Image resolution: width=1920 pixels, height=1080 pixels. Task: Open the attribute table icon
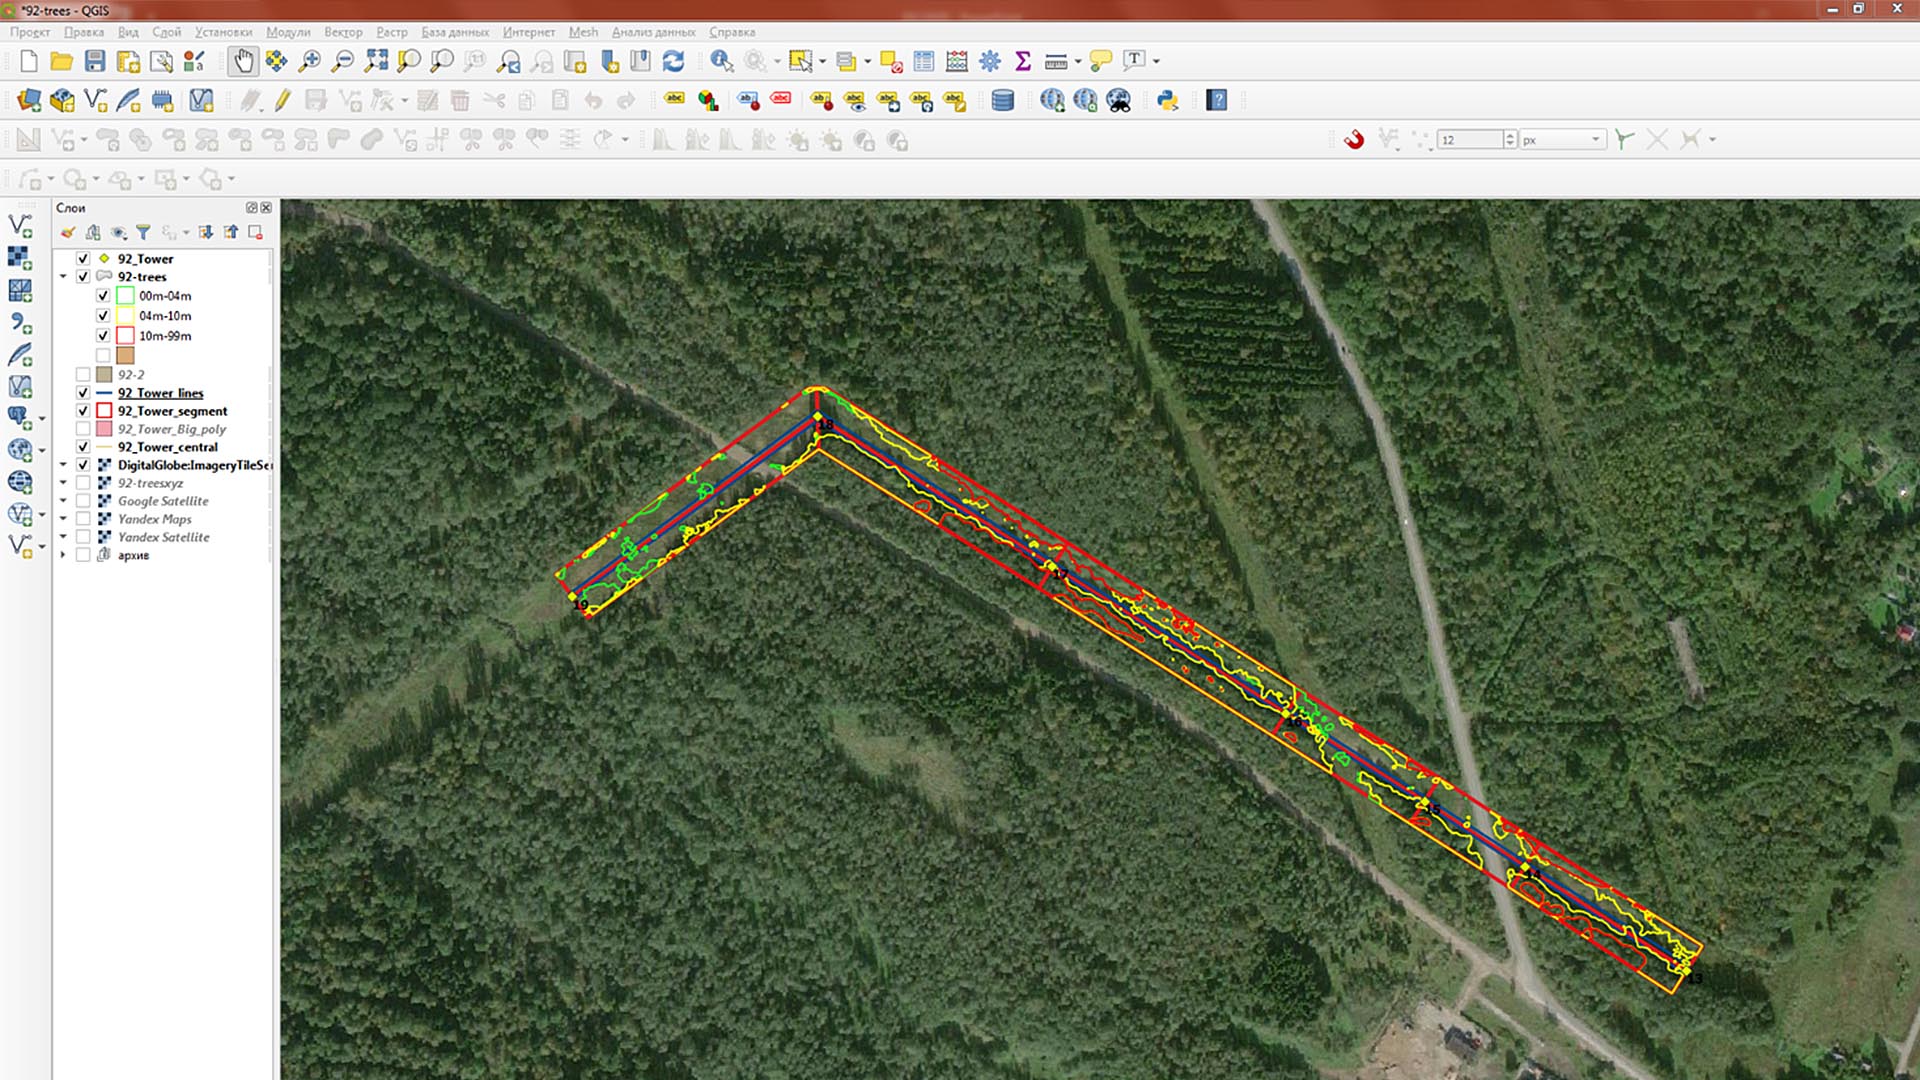click(924, 61)
